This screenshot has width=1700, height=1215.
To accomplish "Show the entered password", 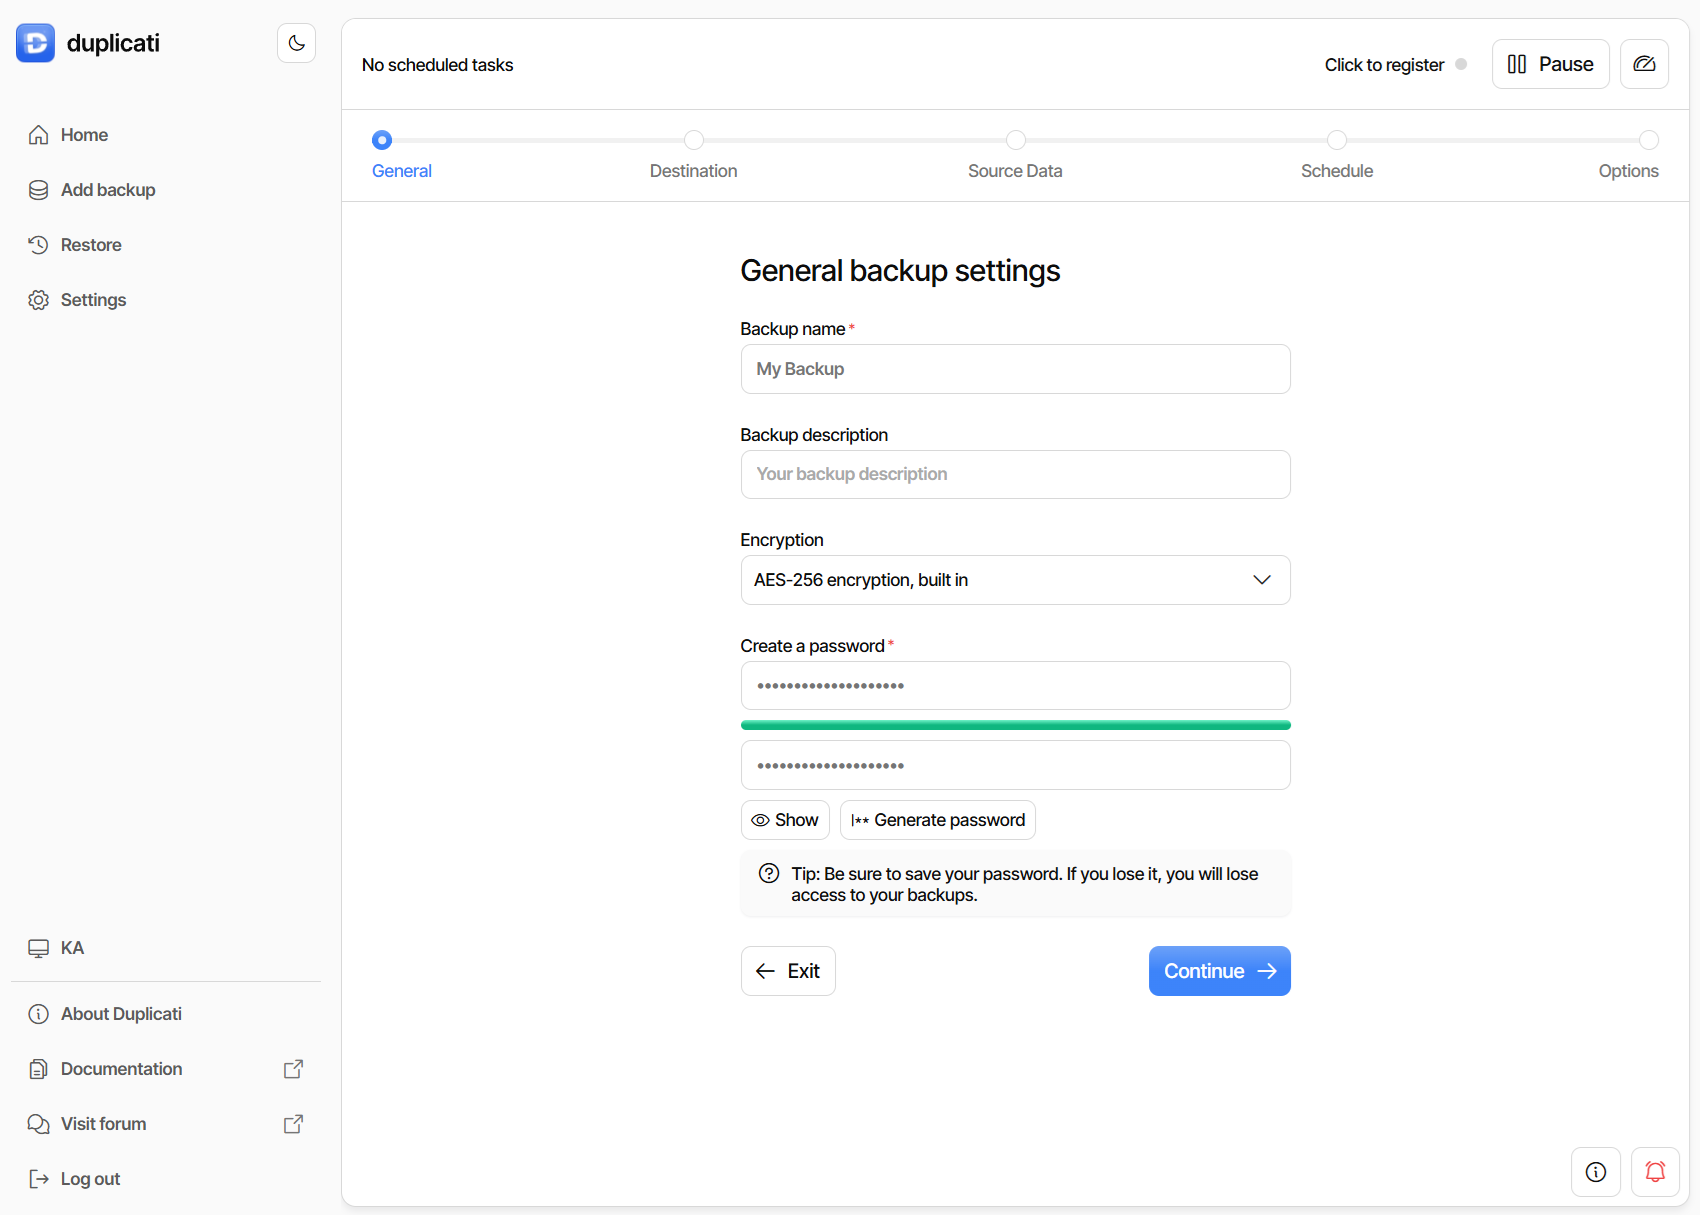I will coord(785,819).
